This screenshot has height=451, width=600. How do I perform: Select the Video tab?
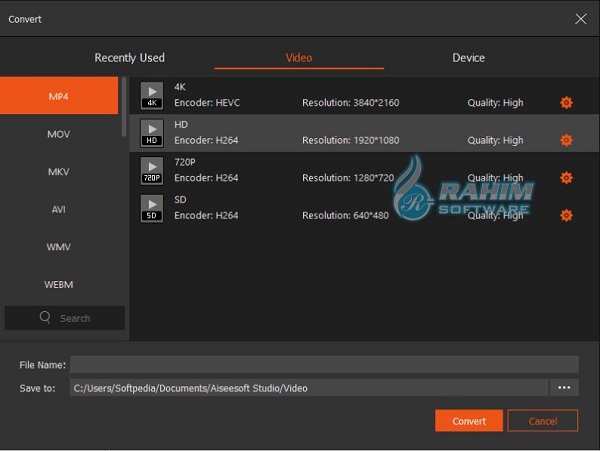click(299, 58)
